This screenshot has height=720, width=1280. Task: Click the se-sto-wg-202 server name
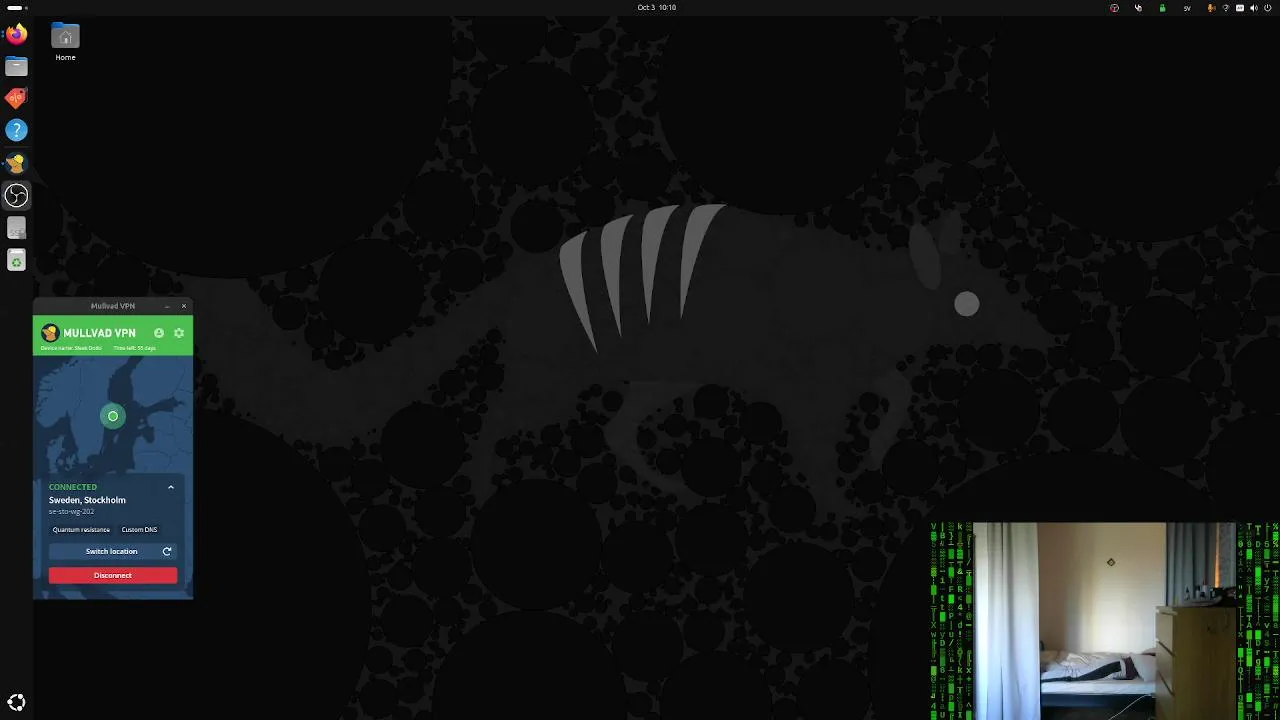(x=71, y=511)
